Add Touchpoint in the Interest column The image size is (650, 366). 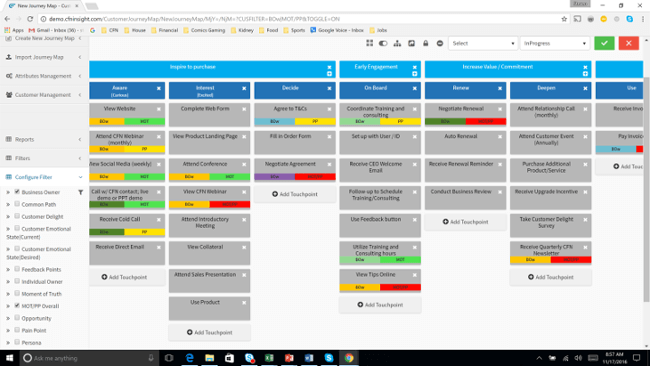(x=209, y=332)
